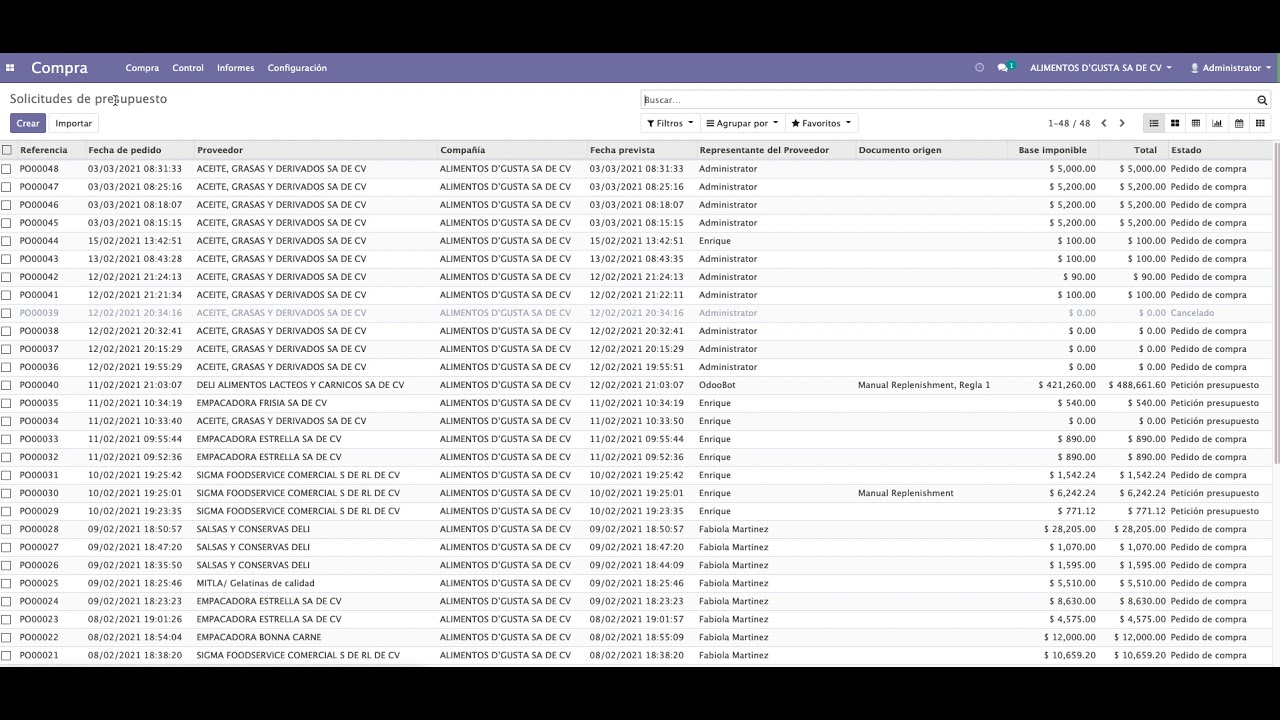Sort by the Proveedor column header

(x=220, y=150)
